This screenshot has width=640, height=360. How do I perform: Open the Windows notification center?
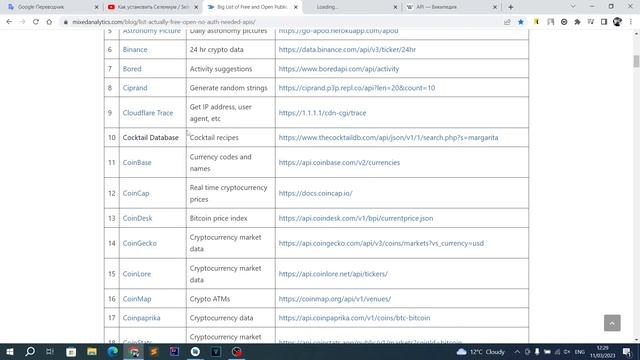point(627,351)
